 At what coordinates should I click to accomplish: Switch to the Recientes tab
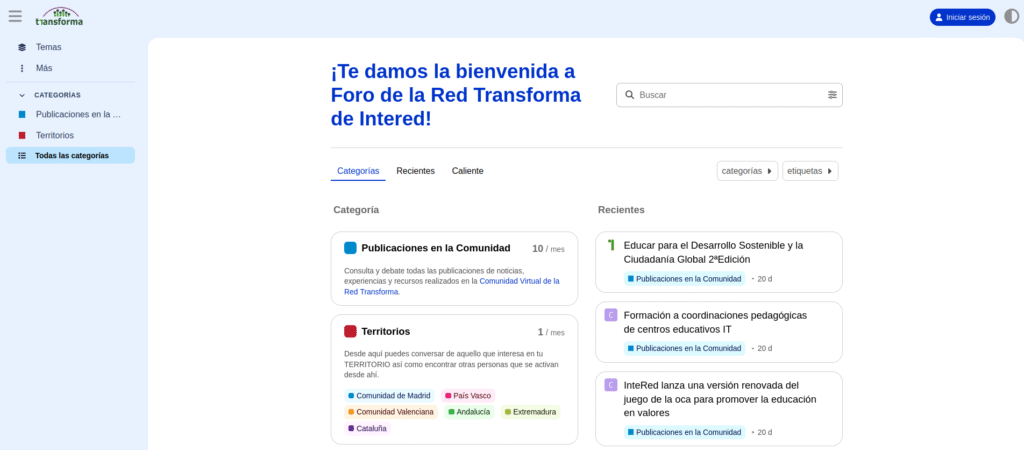415,171
